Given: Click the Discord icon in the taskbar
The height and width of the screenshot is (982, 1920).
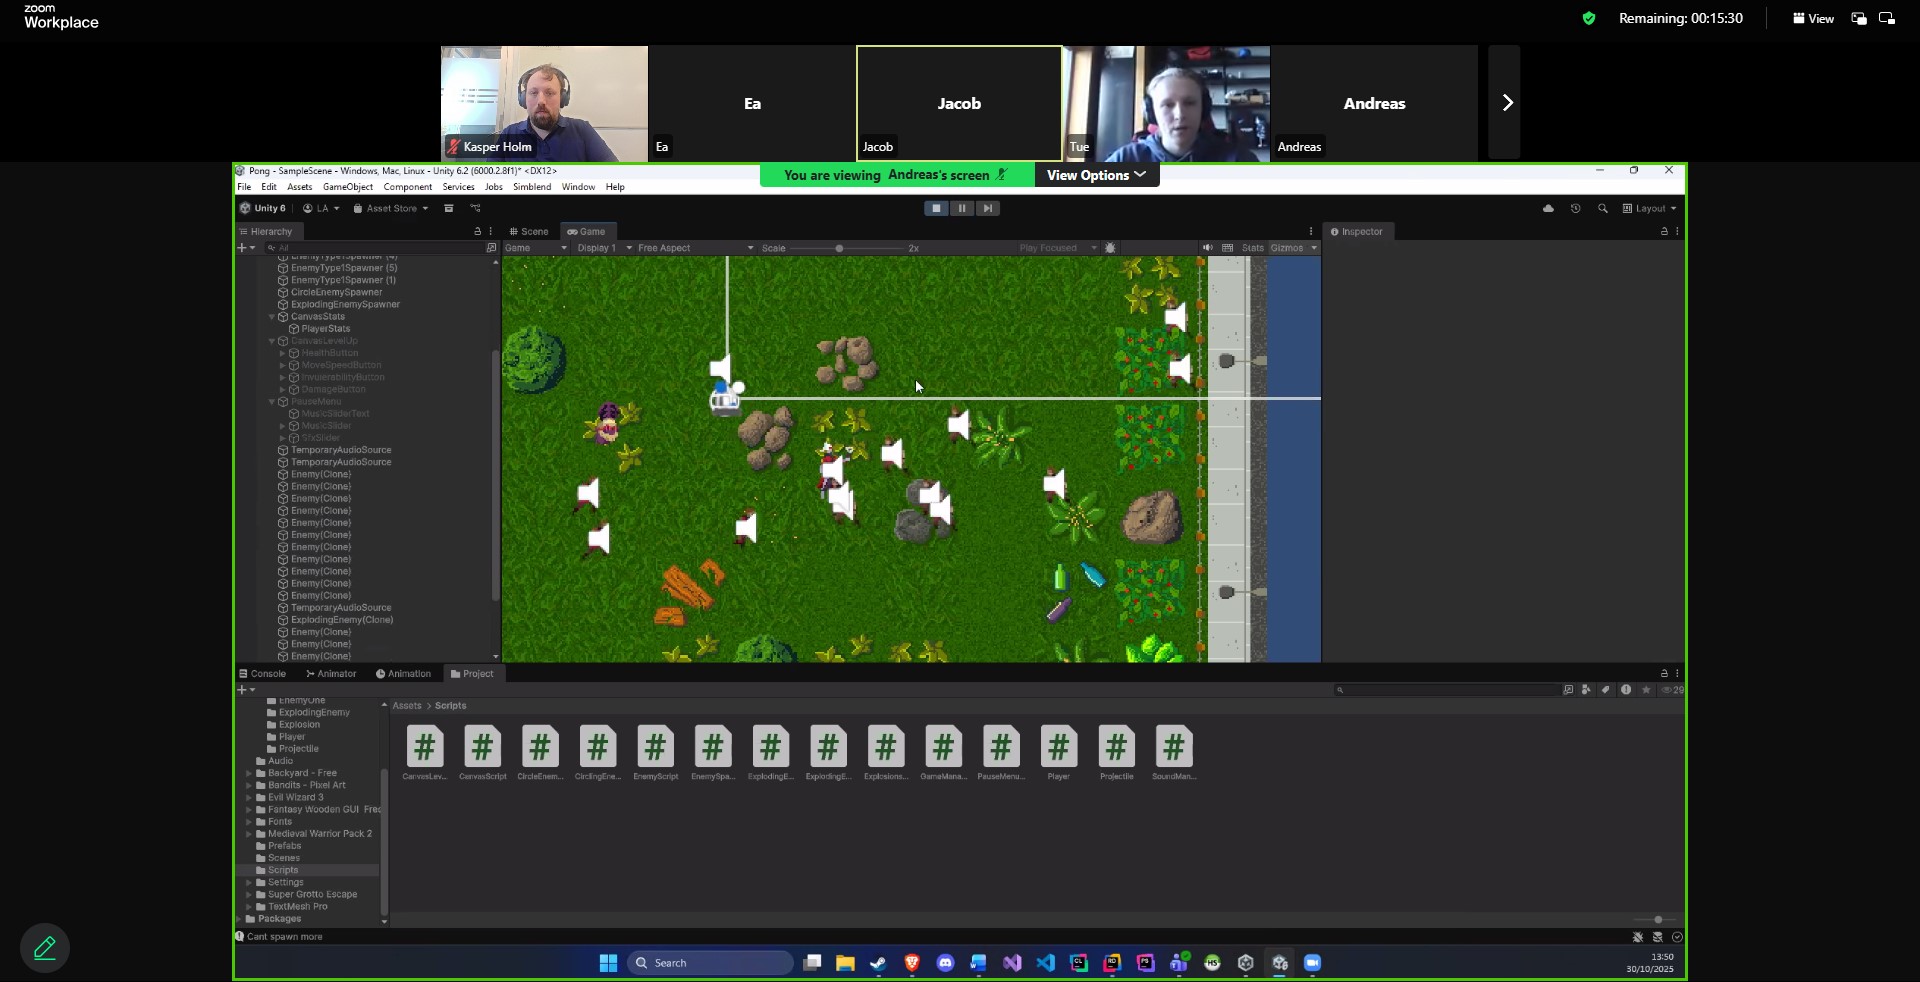Looking at the screenshot, I should pyautogui.click(x=945, y=963).
